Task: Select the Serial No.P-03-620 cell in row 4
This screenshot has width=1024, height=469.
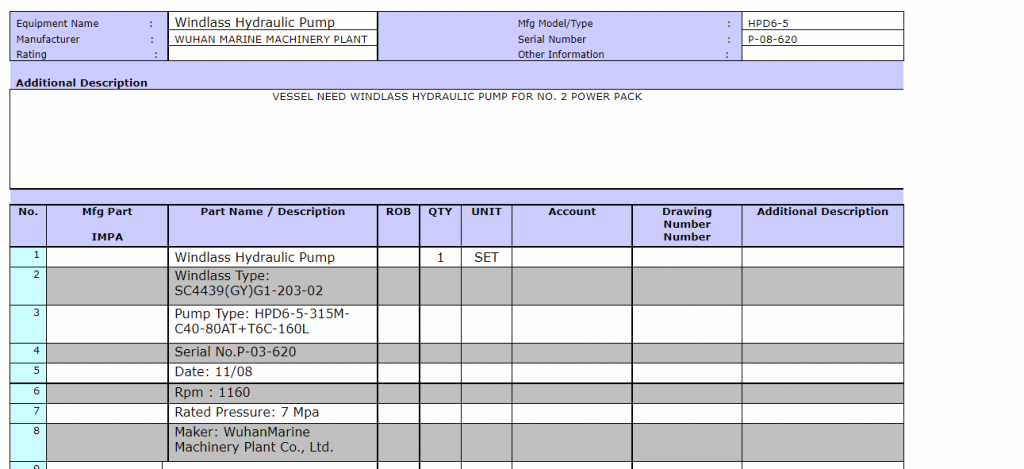Action: [x=273, y=352]
